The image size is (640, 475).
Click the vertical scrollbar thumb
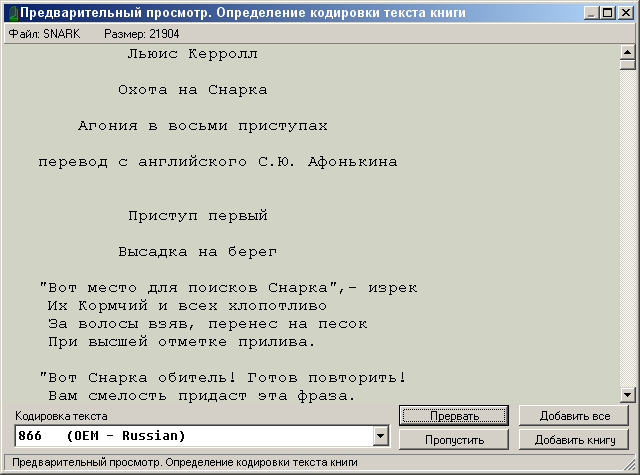click(627, 65)
